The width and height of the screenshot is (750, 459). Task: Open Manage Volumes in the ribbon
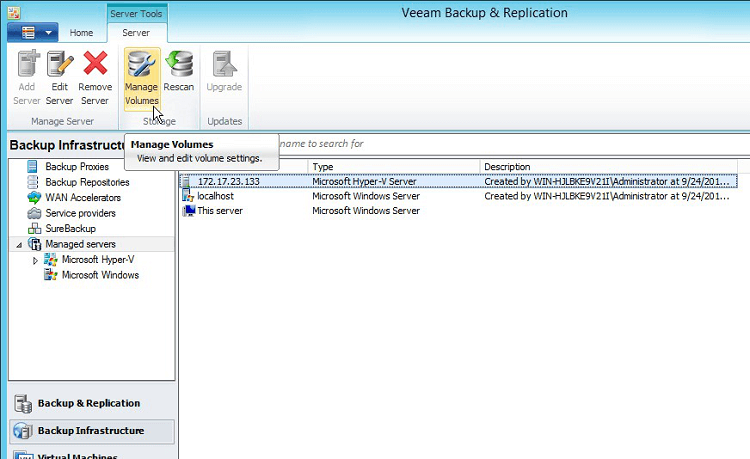[142, 78]
